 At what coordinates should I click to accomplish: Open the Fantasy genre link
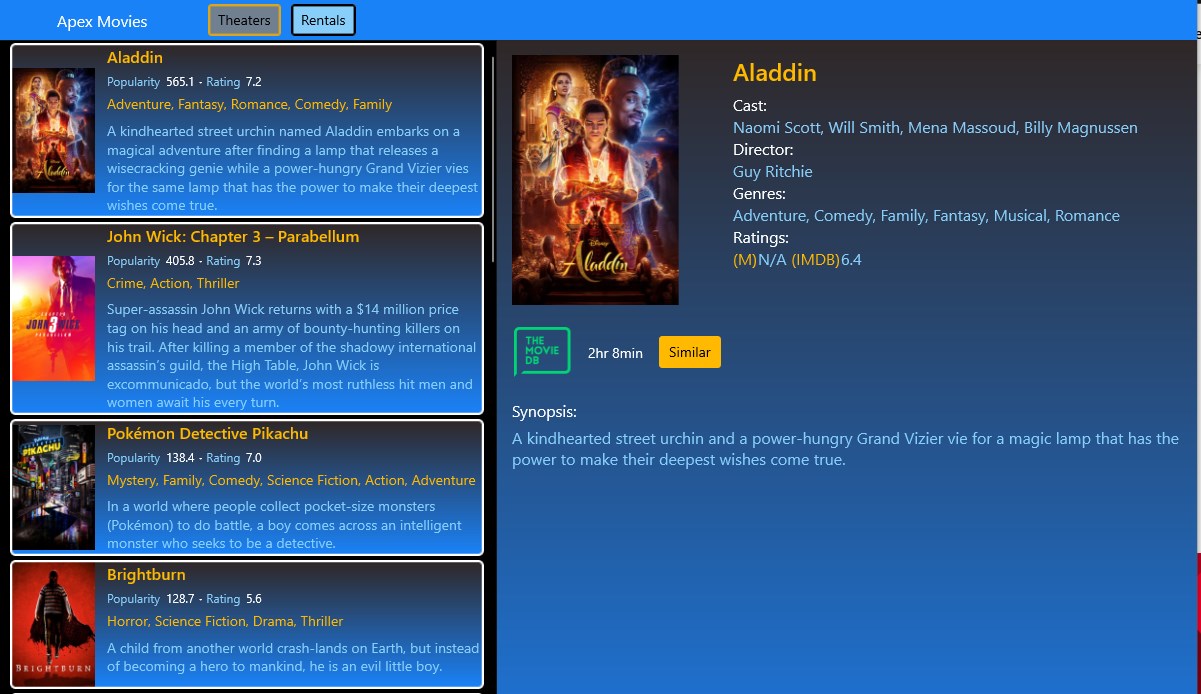click(959, 215)
